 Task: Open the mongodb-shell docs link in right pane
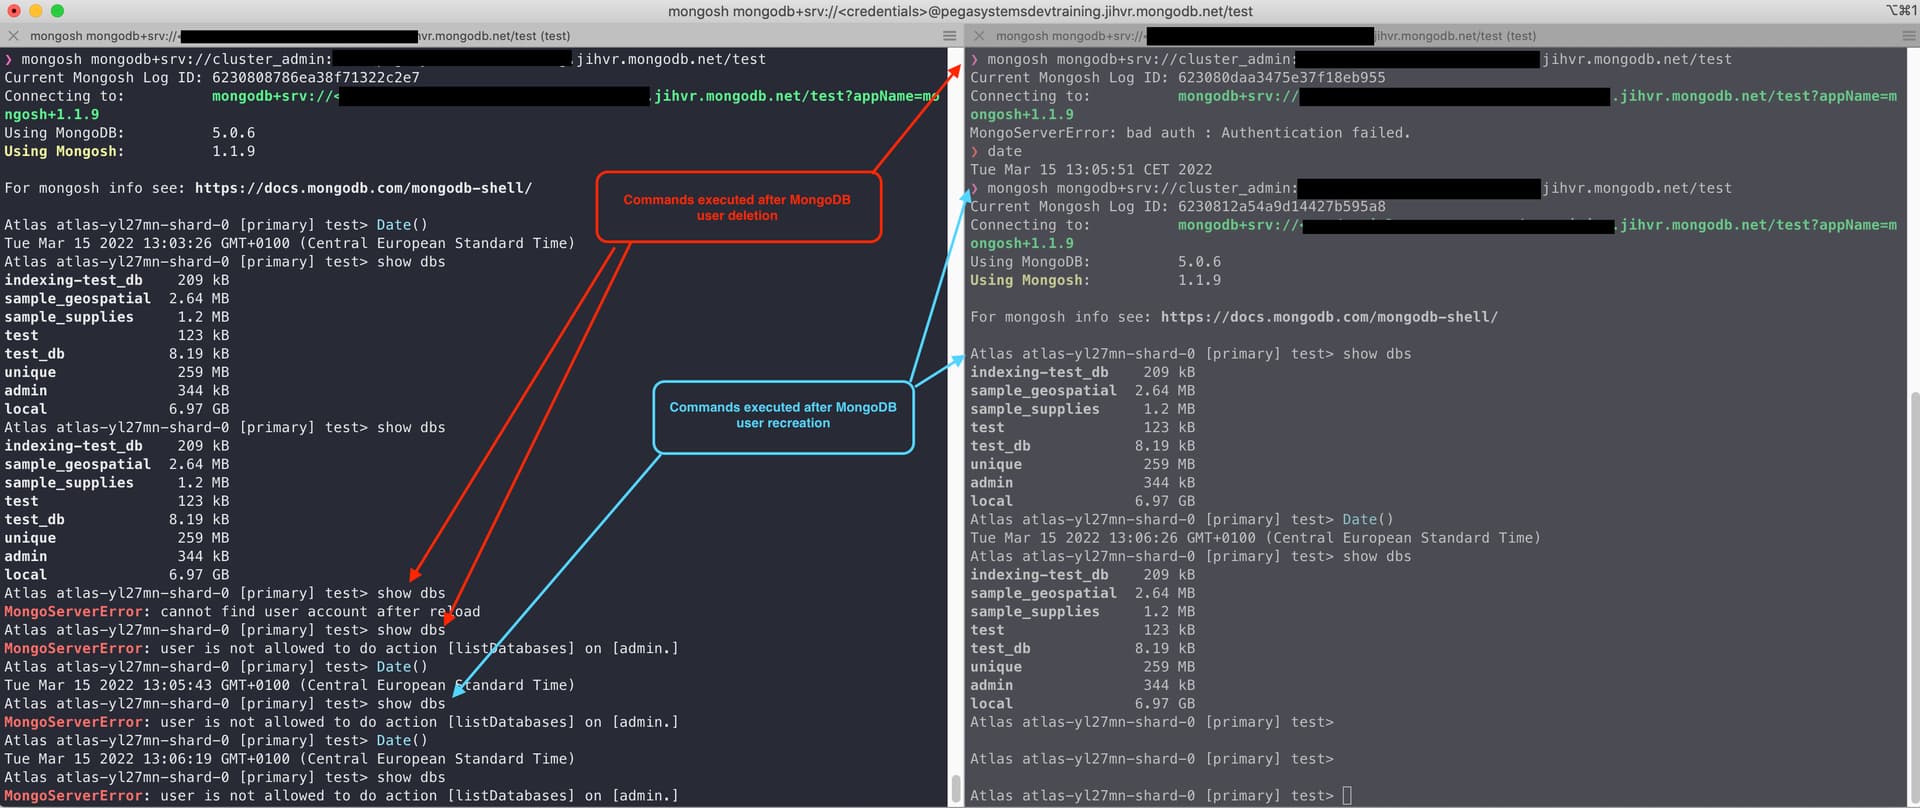point(1329,317)
